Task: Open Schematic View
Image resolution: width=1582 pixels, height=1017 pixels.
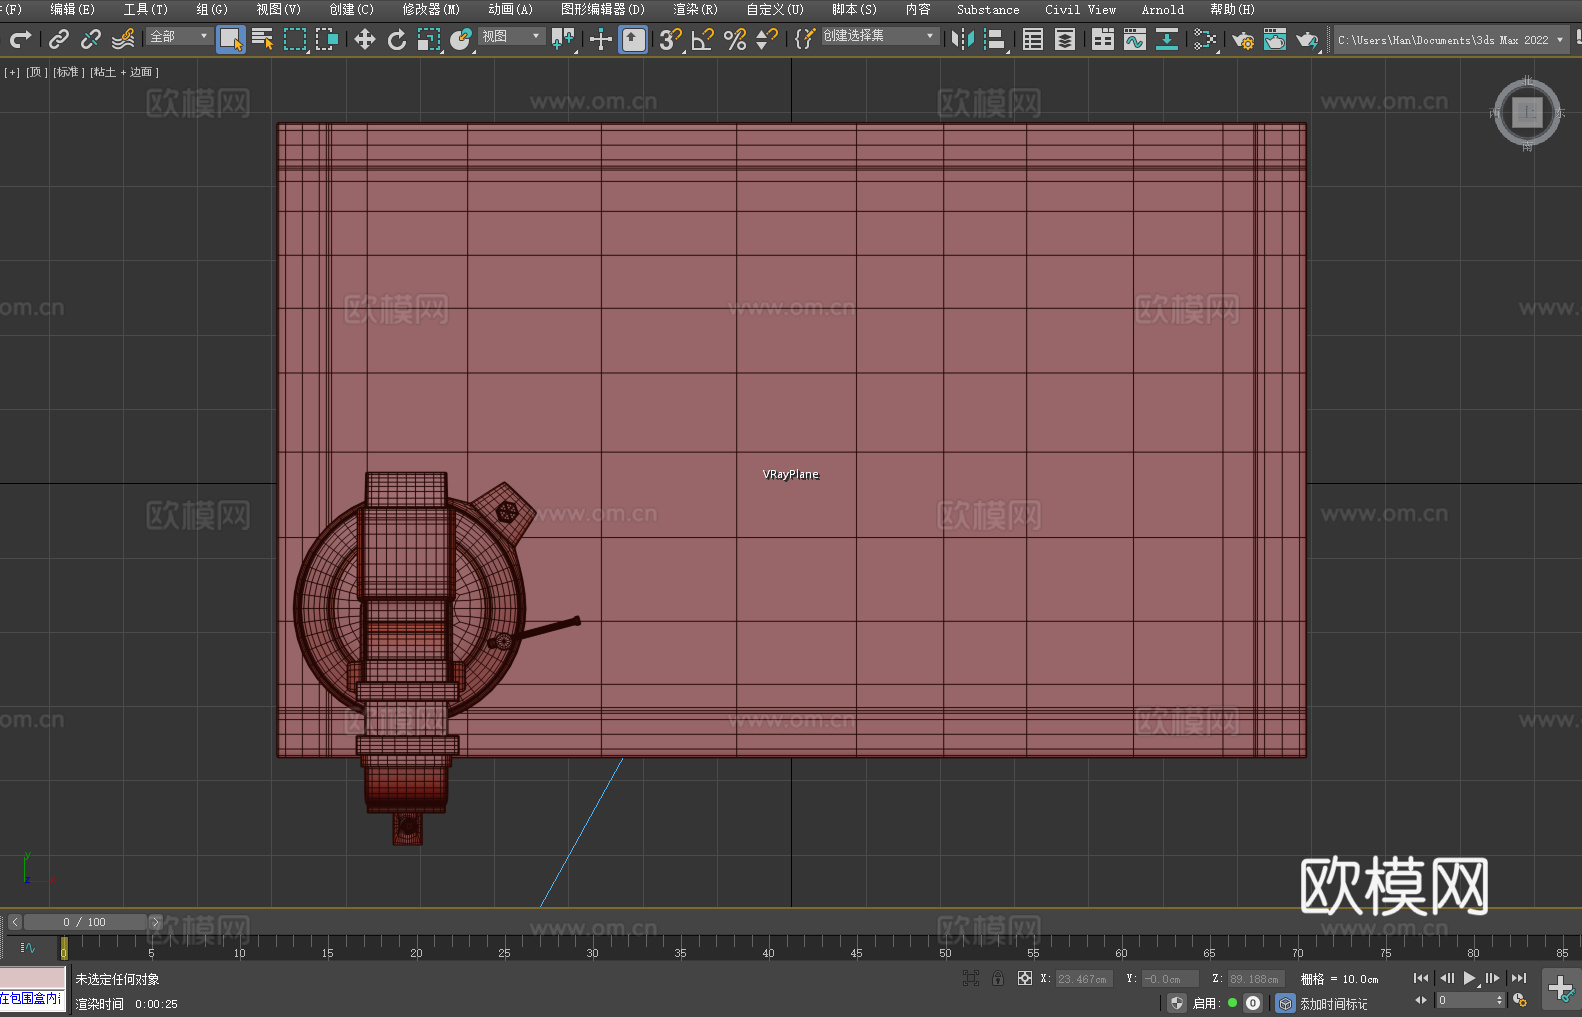Action: coord(1205,39)
